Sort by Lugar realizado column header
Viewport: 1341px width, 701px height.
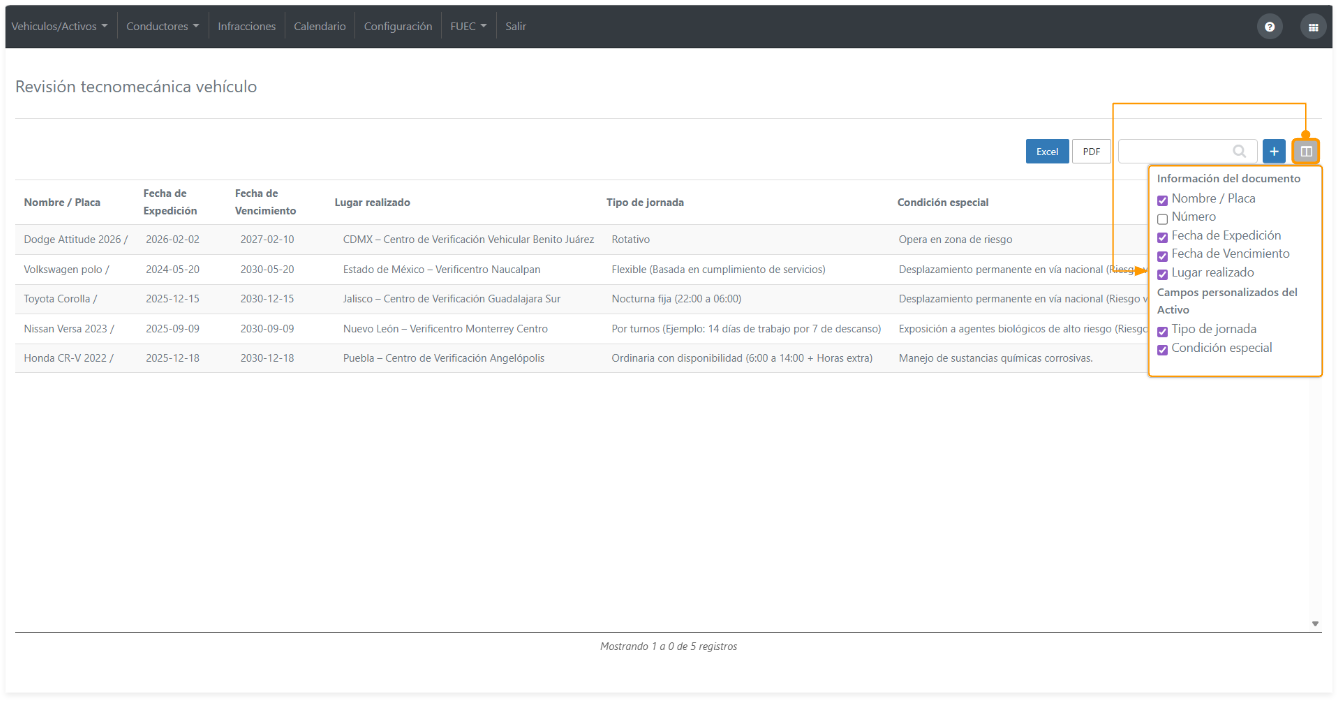(372, 202)
